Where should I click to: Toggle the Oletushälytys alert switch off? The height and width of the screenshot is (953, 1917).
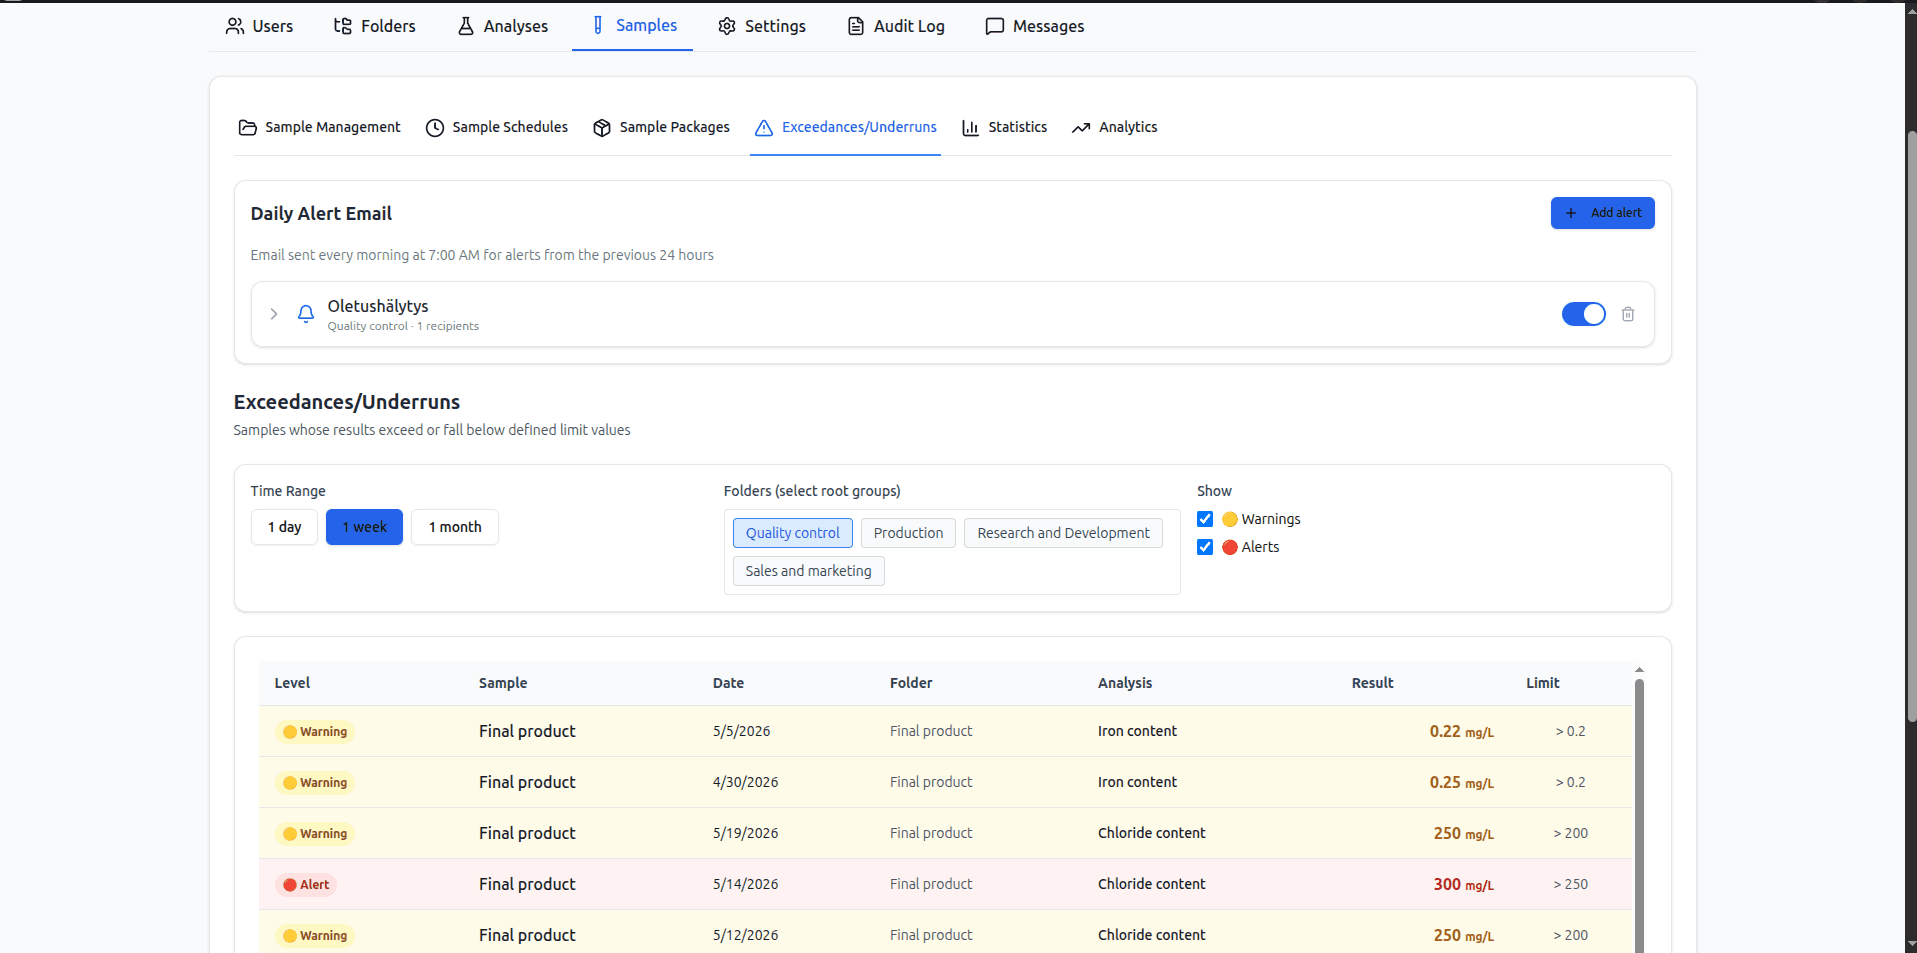tap(1583, 314)
